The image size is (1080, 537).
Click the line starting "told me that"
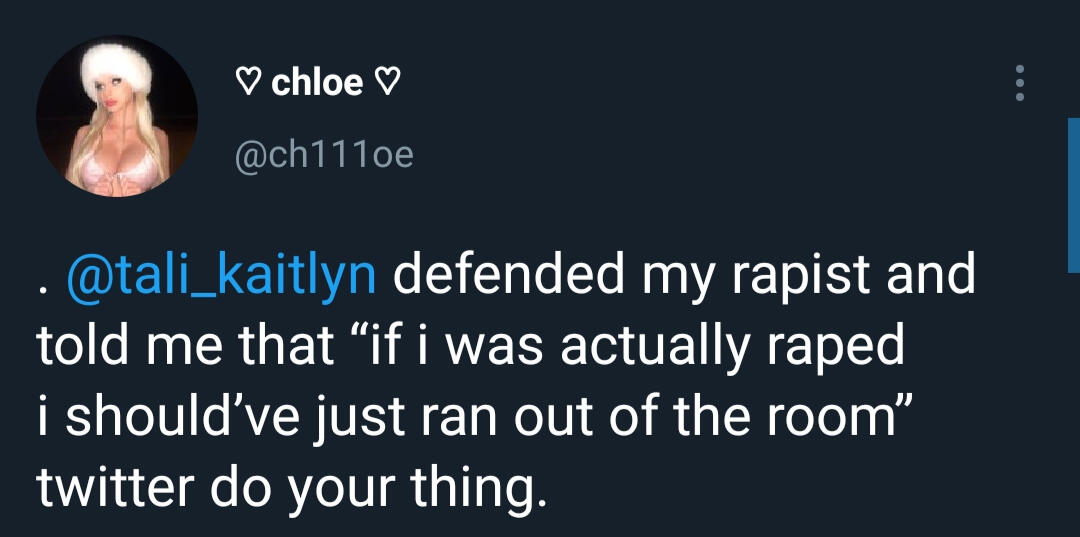tap(470, 345)
